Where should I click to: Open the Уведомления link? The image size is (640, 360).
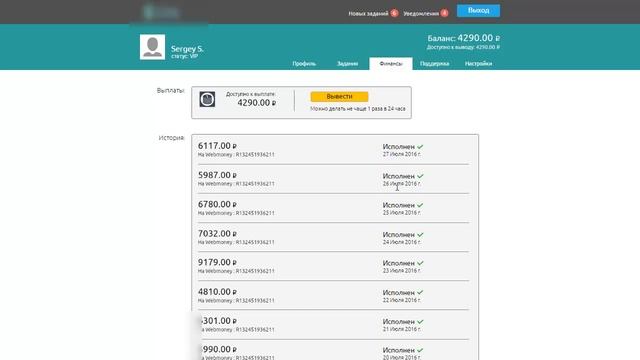[x=421, y=13]
